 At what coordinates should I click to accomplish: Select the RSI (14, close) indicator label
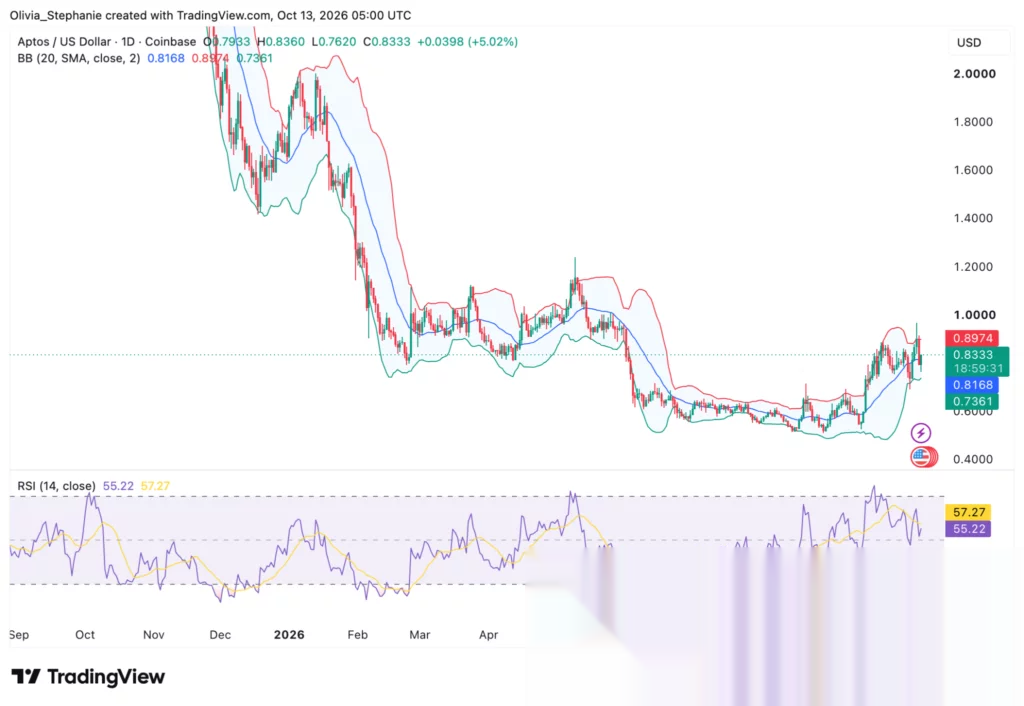(x=56, y=486)
